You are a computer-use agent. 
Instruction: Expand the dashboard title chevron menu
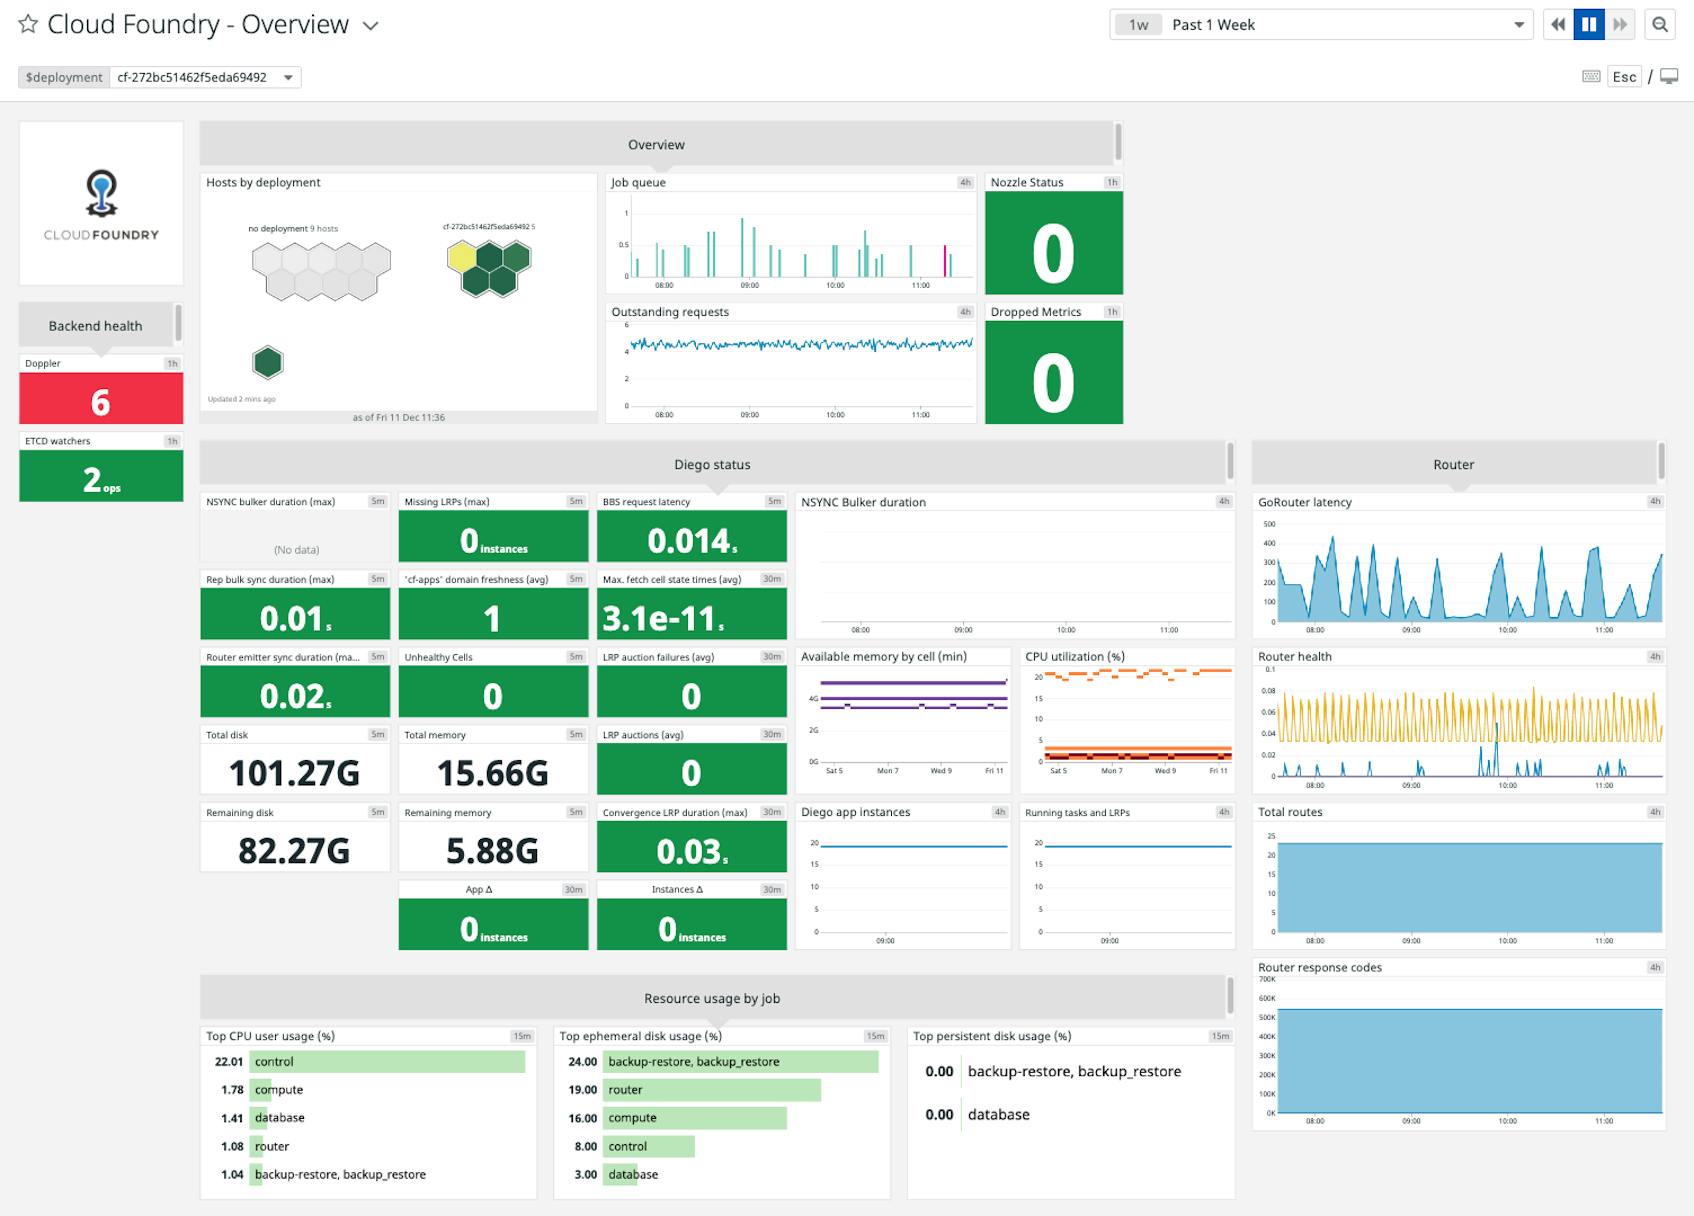pos(368,26)
